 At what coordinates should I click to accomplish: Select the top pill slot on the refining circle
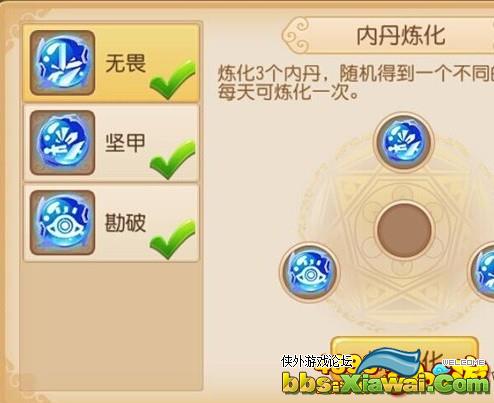pyautogui.click(x=403, y=142)
